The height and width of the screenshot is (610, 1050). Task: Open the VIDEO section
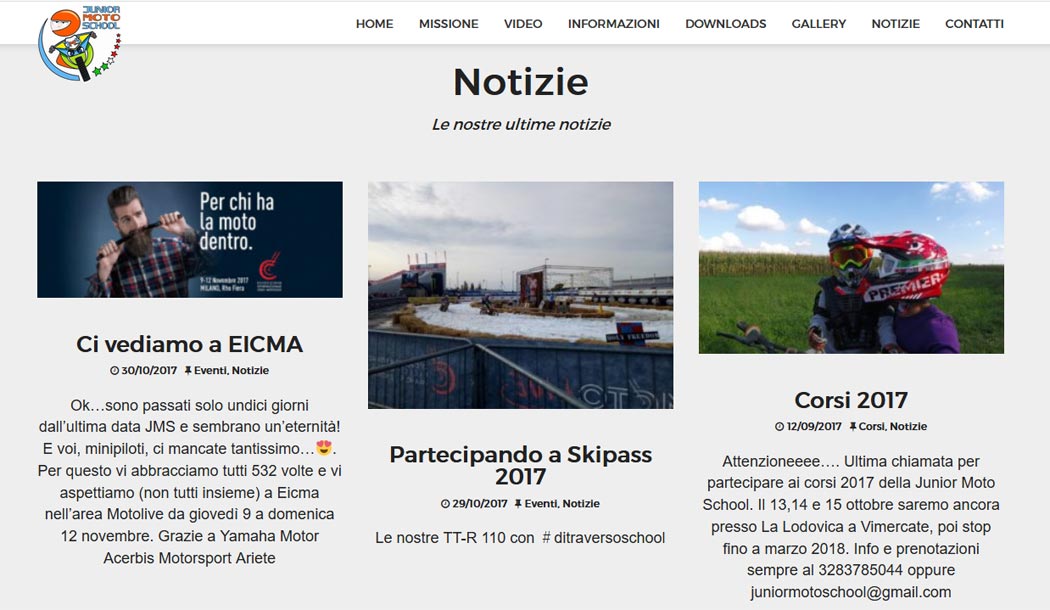click(x=523, y=24)
